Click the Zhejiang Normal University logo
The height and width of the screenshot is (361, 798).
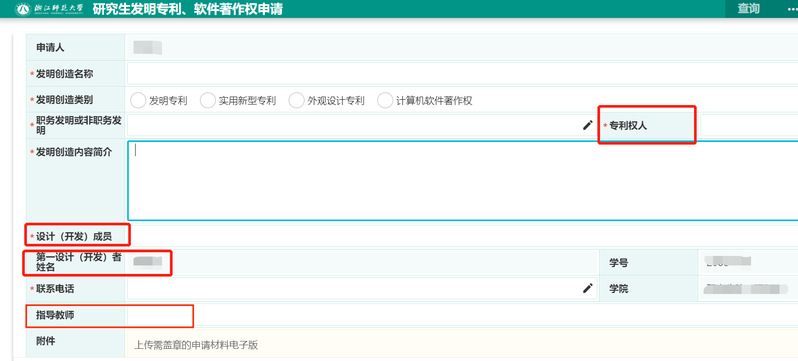(49, 9)
